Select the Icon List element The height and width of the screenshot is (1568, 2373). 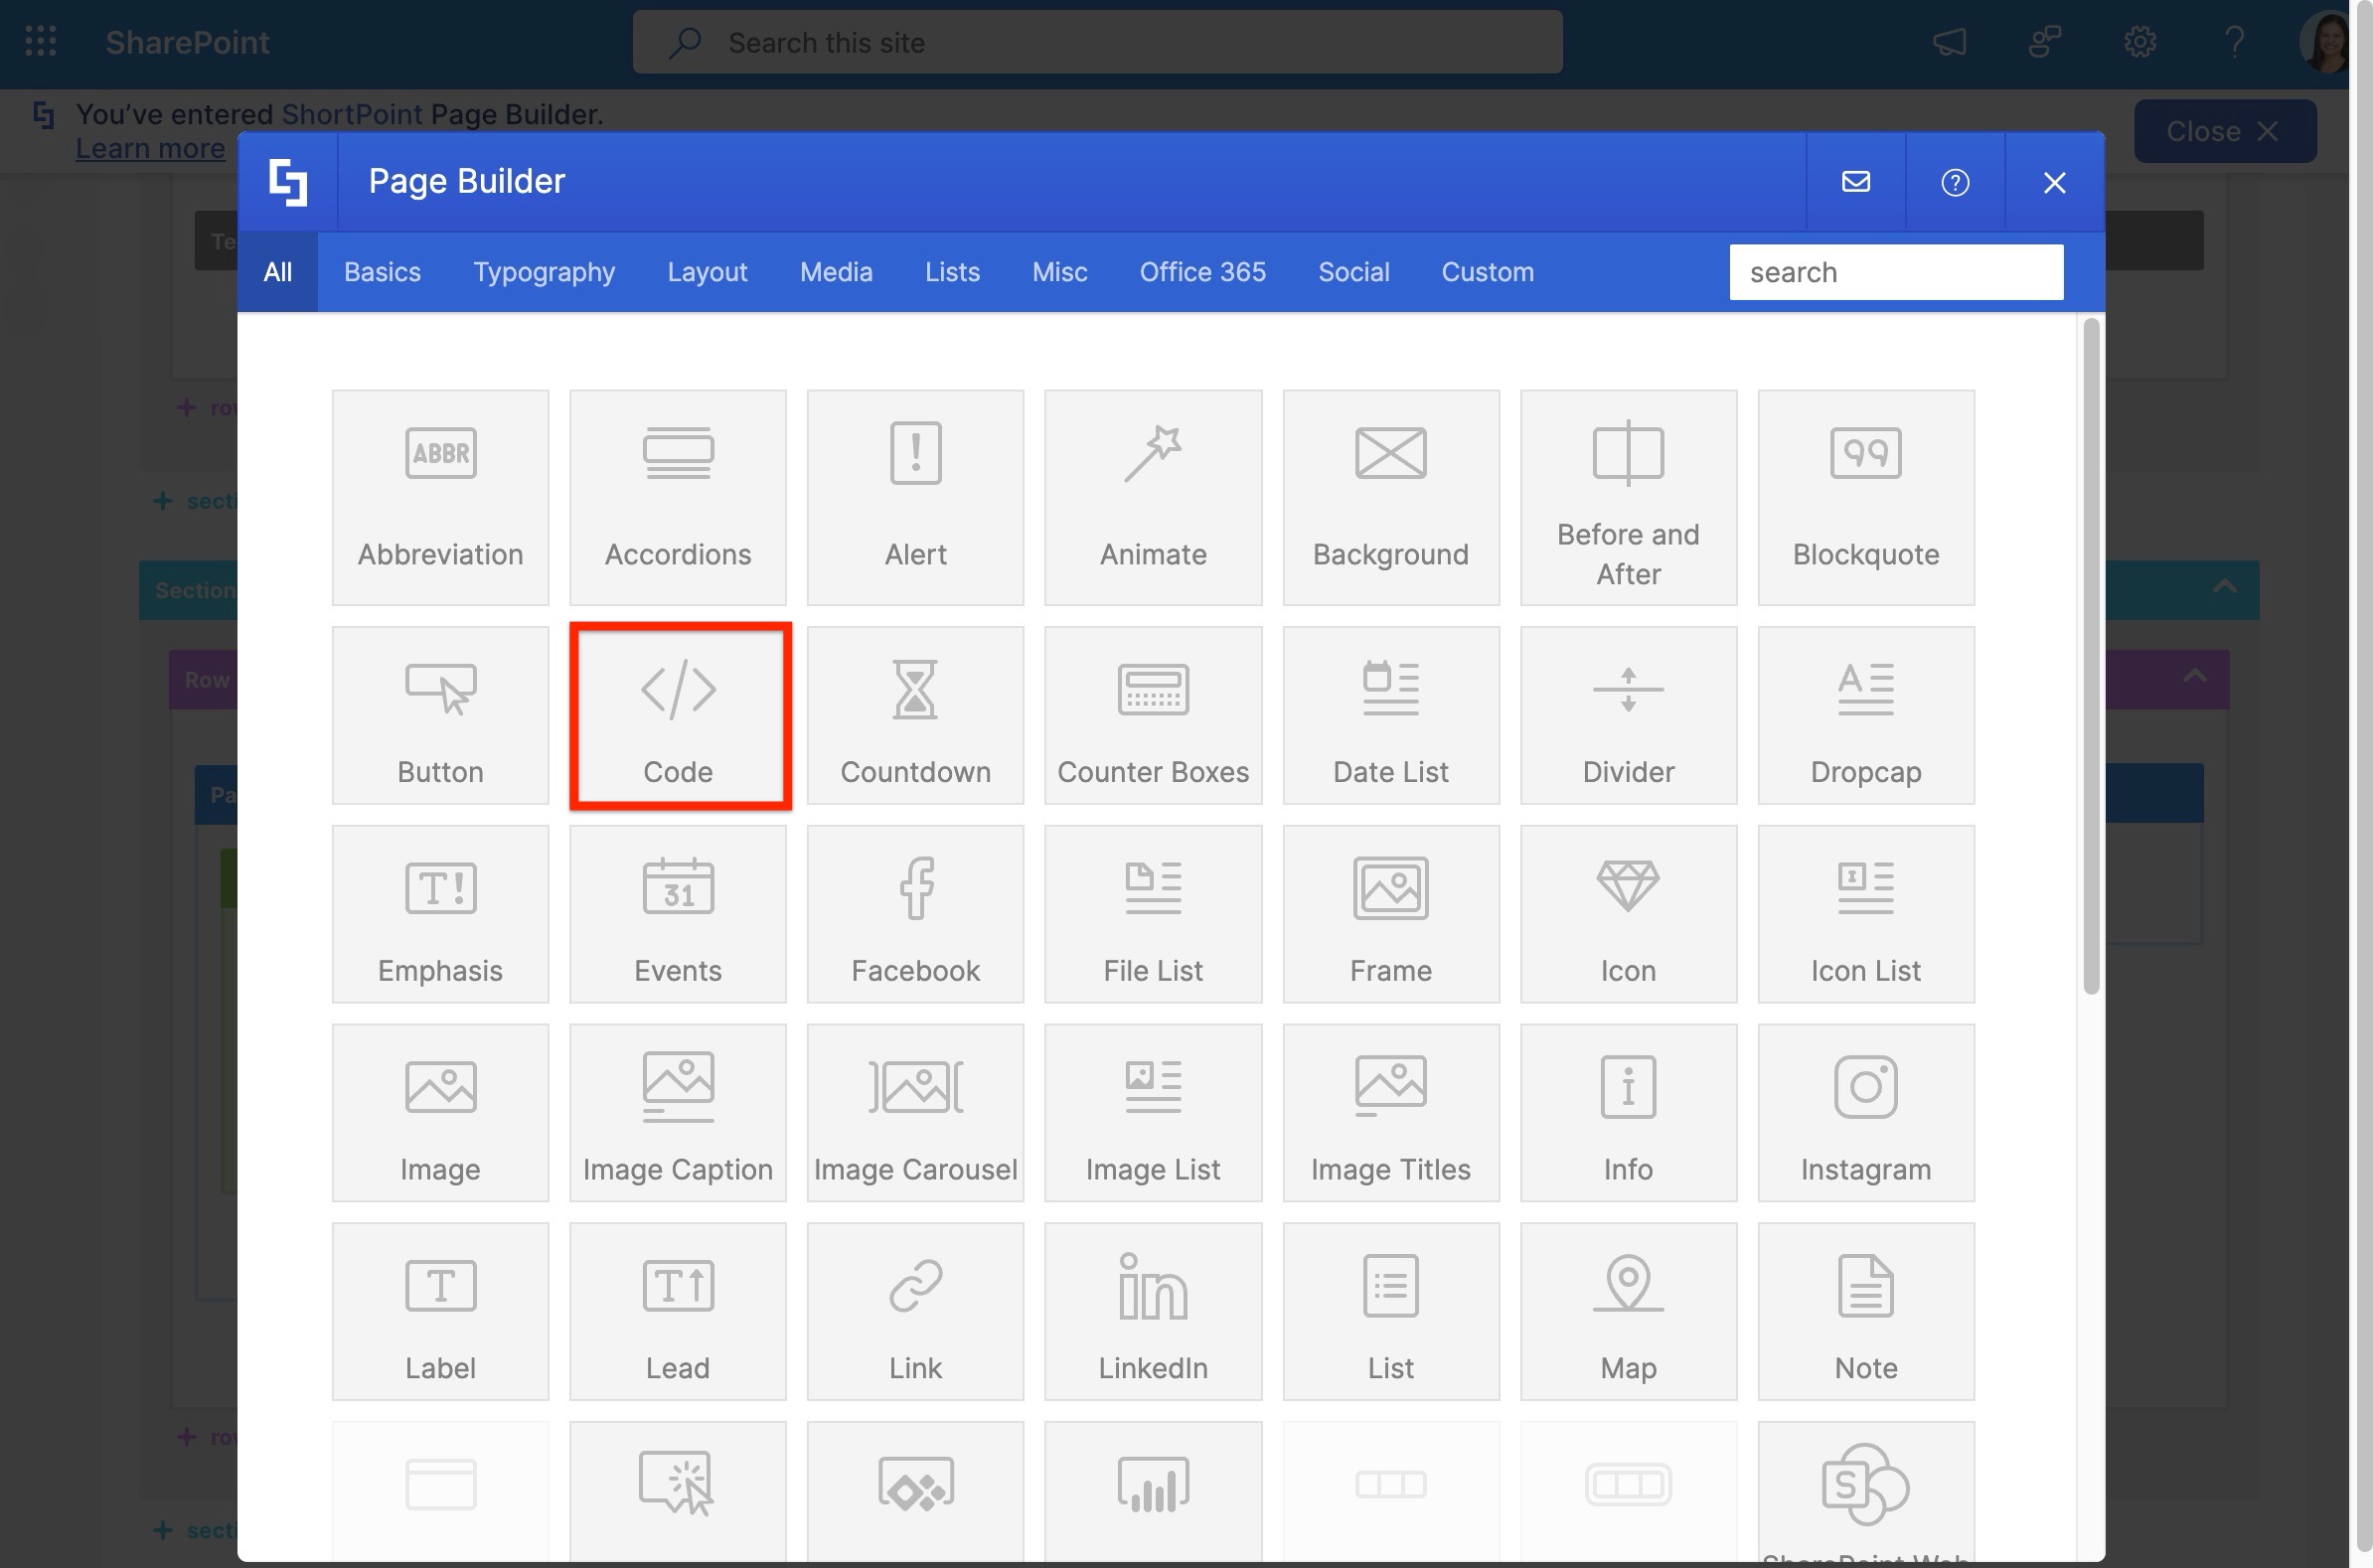tap(1865, 914)
